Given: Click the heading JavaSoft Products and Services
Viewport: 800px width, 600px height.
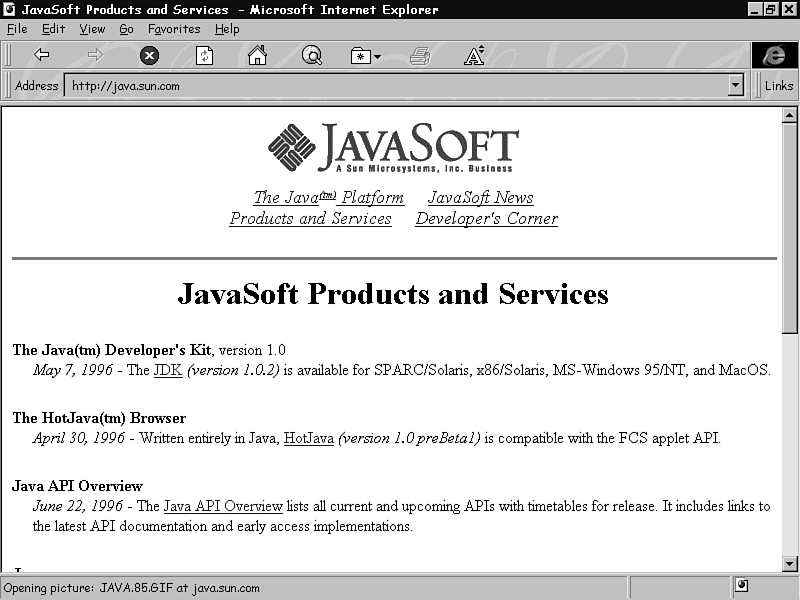Looking at the screenshot, I should pyautogui.click(x=393, y=294).
